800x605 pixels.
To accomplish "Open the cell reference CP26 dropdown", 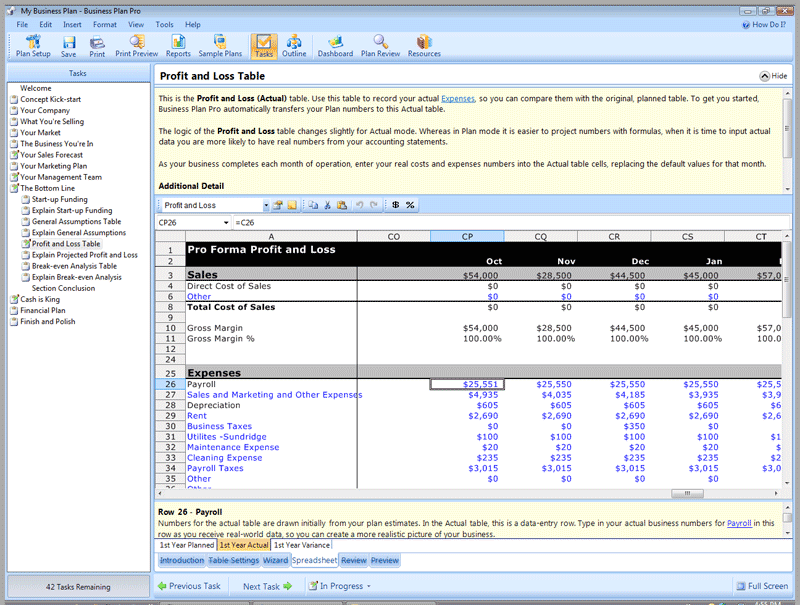I will [225, 222].
